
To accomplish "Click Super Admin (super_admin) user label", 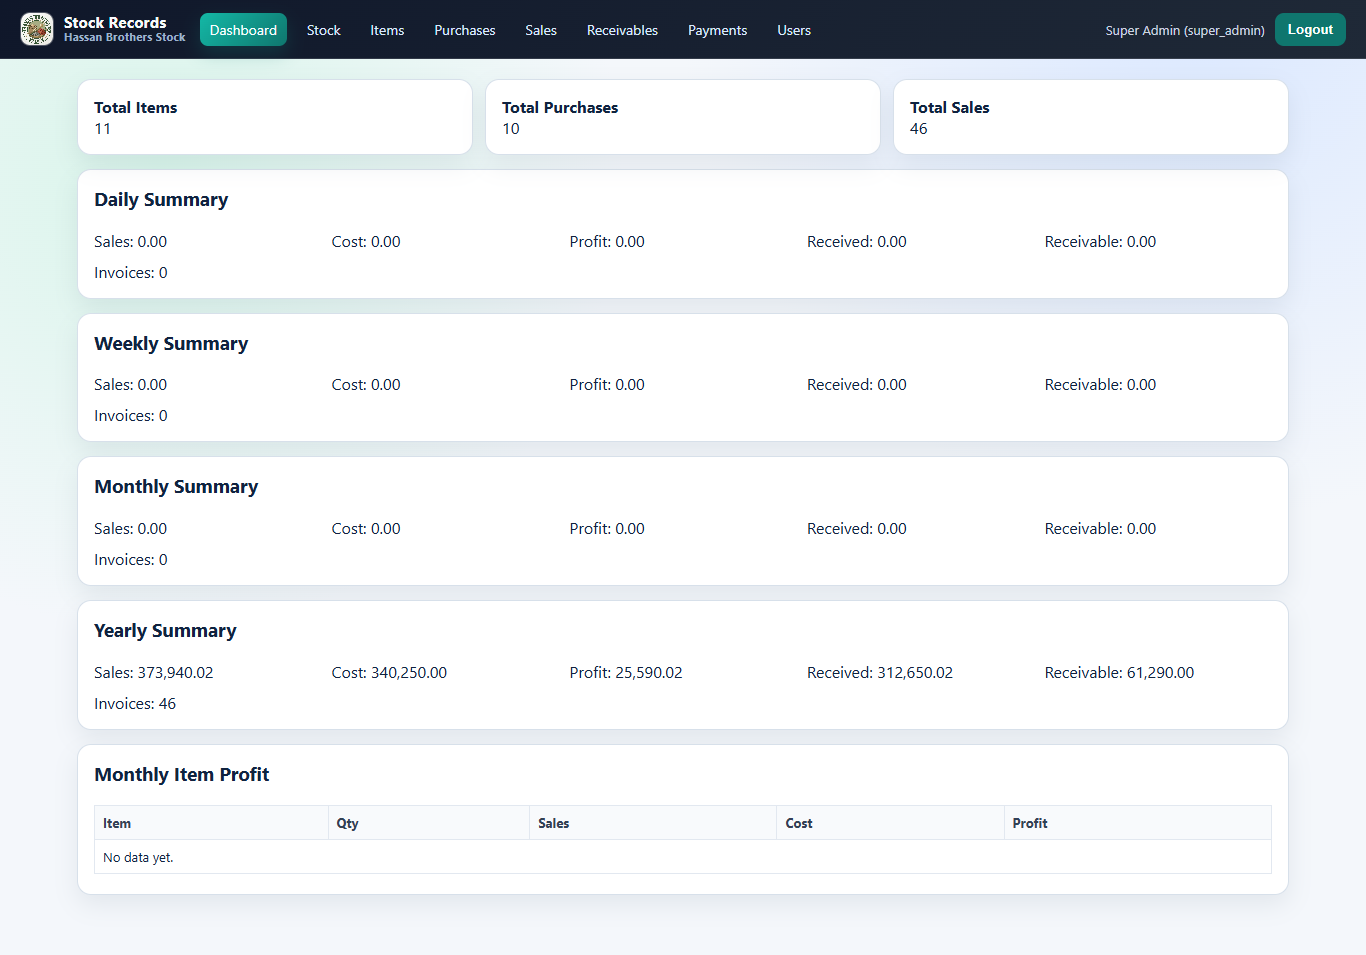I will click(x=1185, y=30).
